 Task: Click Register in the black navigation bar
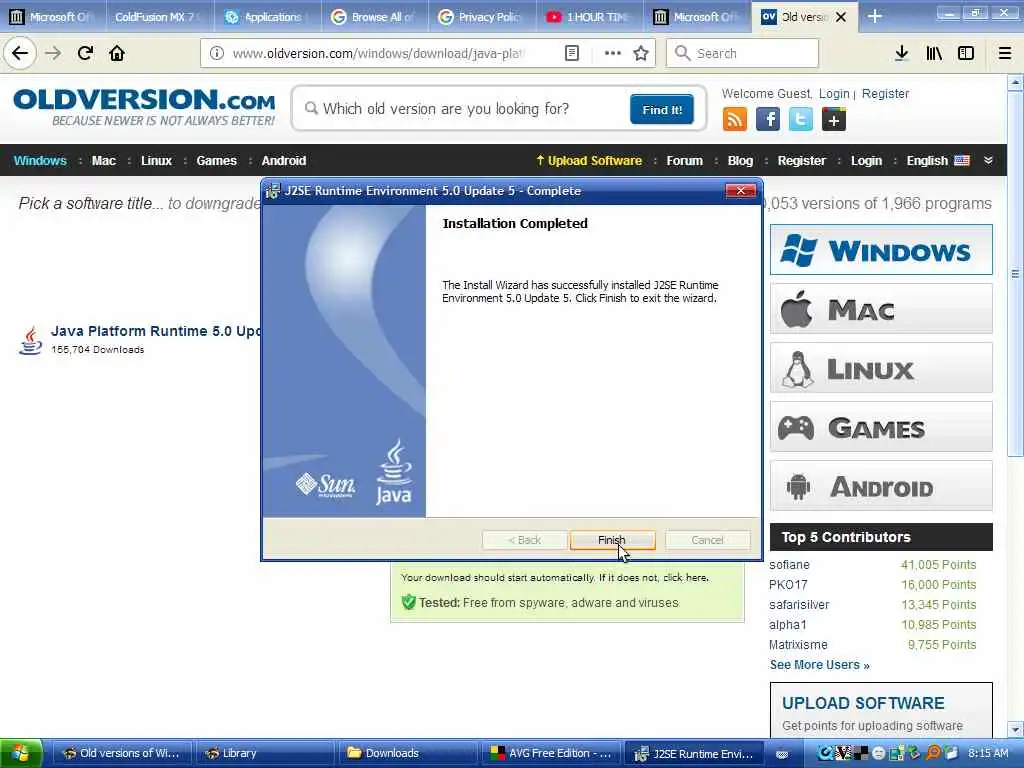(801, 161)
